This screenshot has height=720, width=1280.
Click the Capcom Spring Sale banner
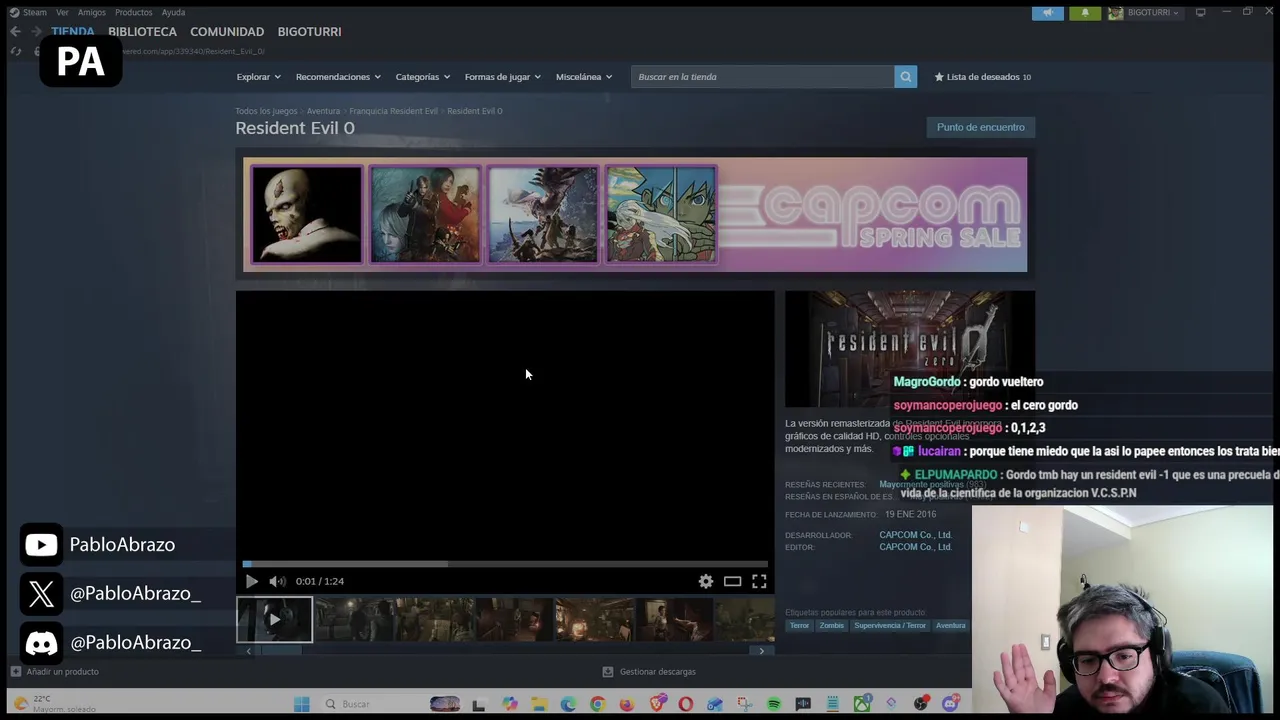pos(635,214)
